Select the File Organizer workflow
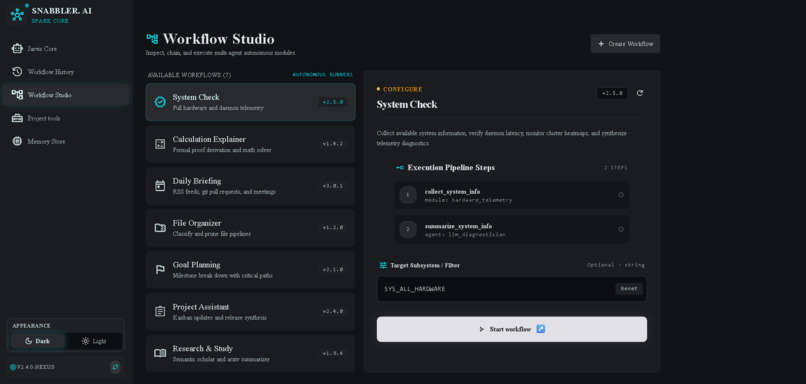Viewport: 806px width, 384px height. click(x=250, y=228)
